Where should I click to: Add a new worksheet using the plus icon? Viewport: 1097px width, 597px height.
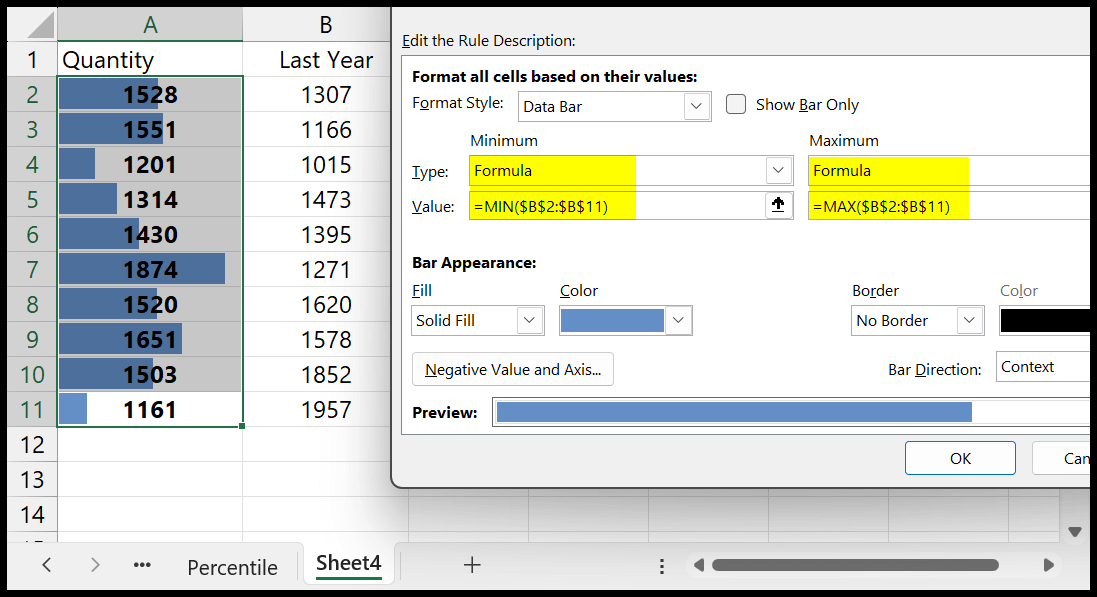[x=472, y=565]
